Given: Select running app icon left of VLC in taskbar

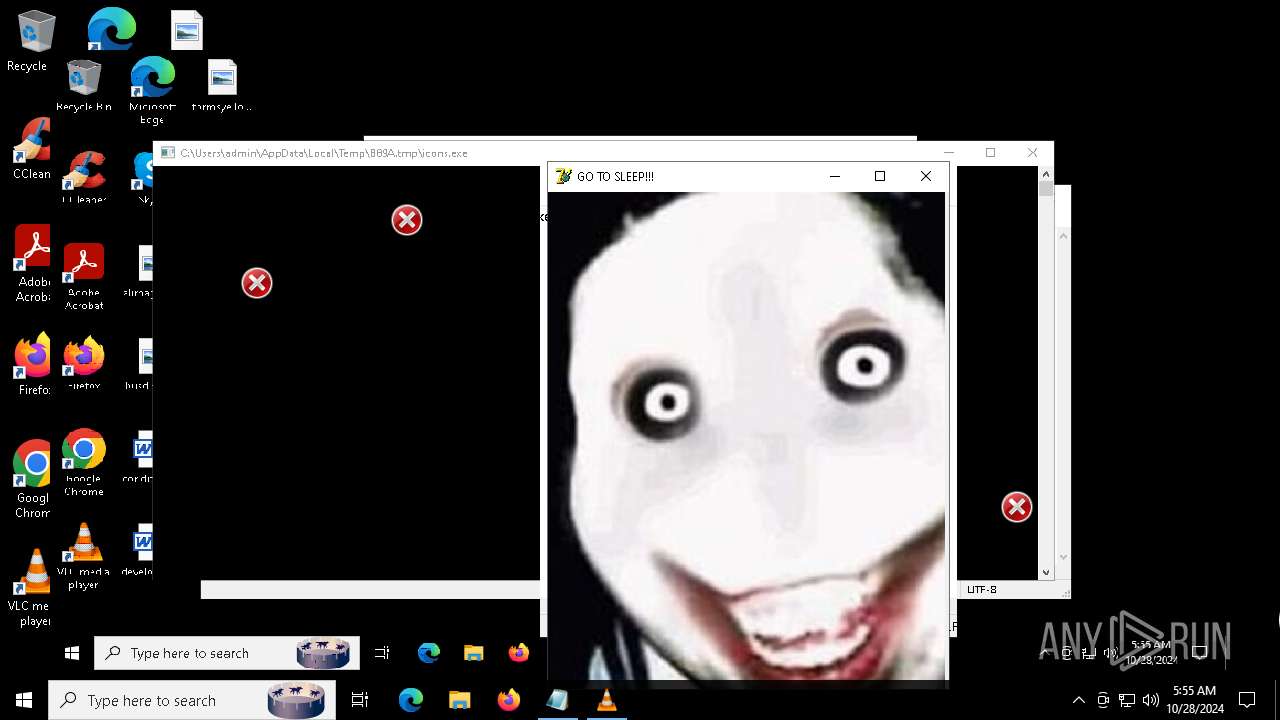Looking at the screenshot, I should [x=557, y=700].
